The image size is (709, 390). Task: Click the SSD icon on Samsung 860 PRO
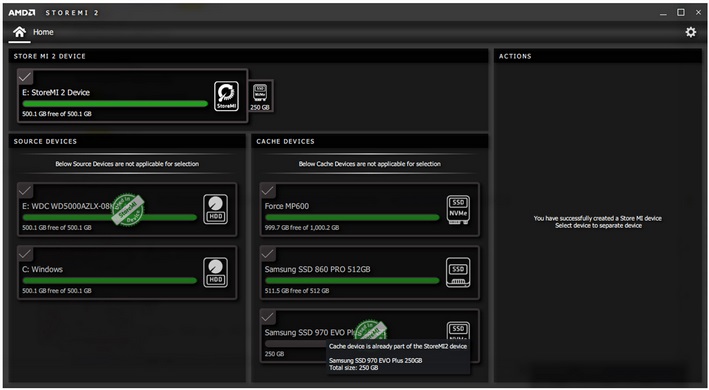(458, 273)
